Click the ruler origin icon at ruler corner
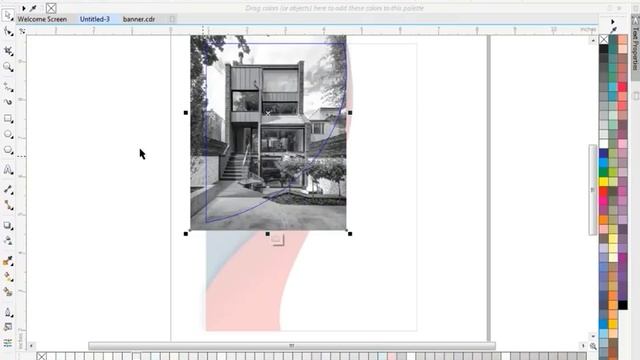 (x=22, y=31)
